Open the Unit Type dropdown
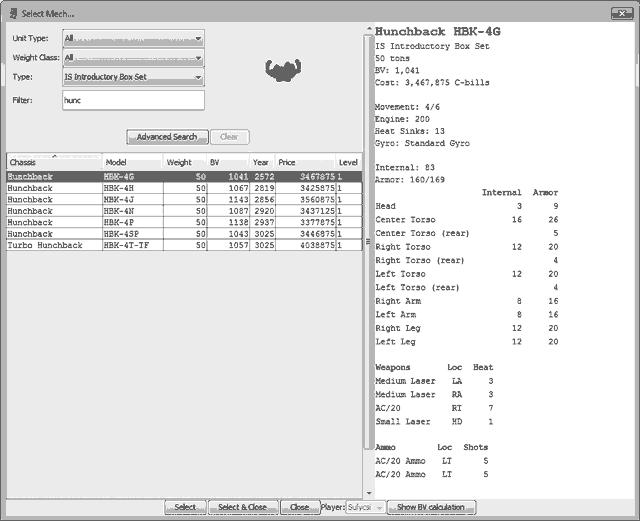640x521 pixels. (133, 38)
